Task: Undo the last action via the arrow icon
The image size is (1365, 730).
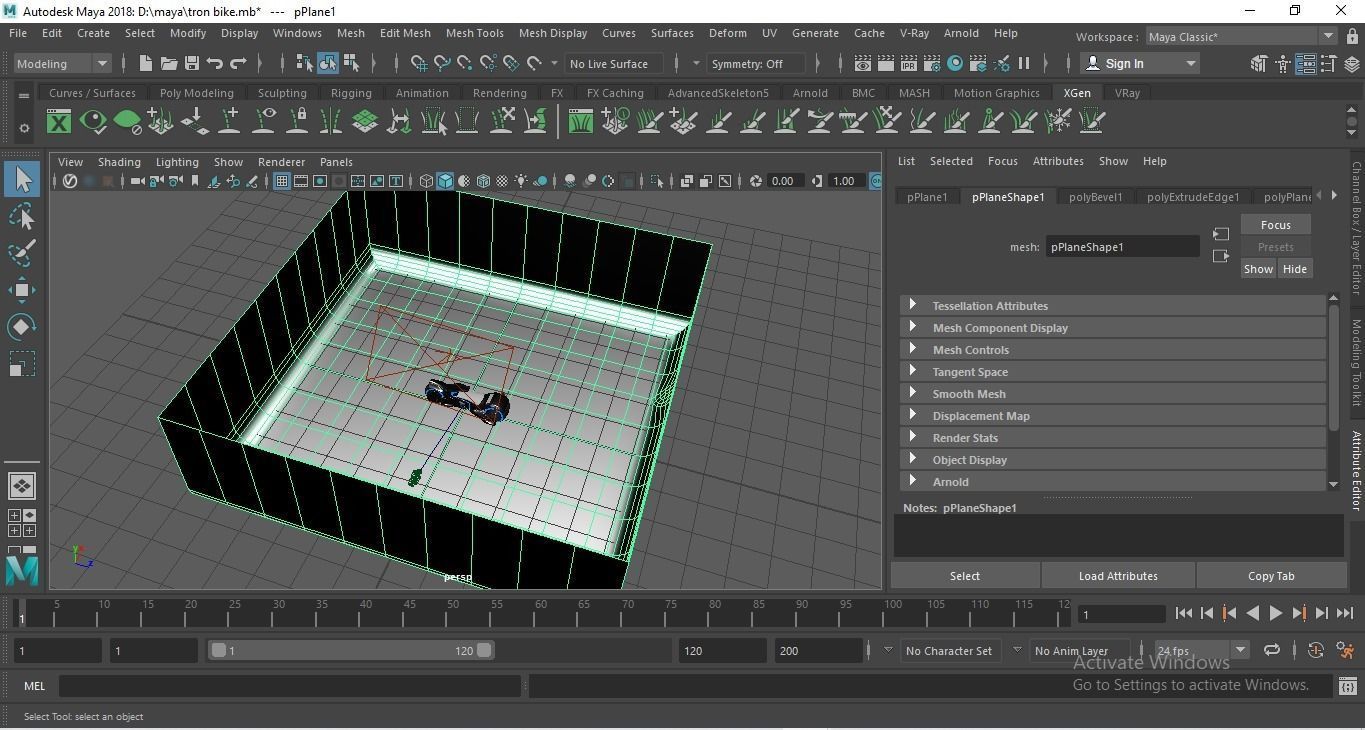Action: tap(215, 63)
